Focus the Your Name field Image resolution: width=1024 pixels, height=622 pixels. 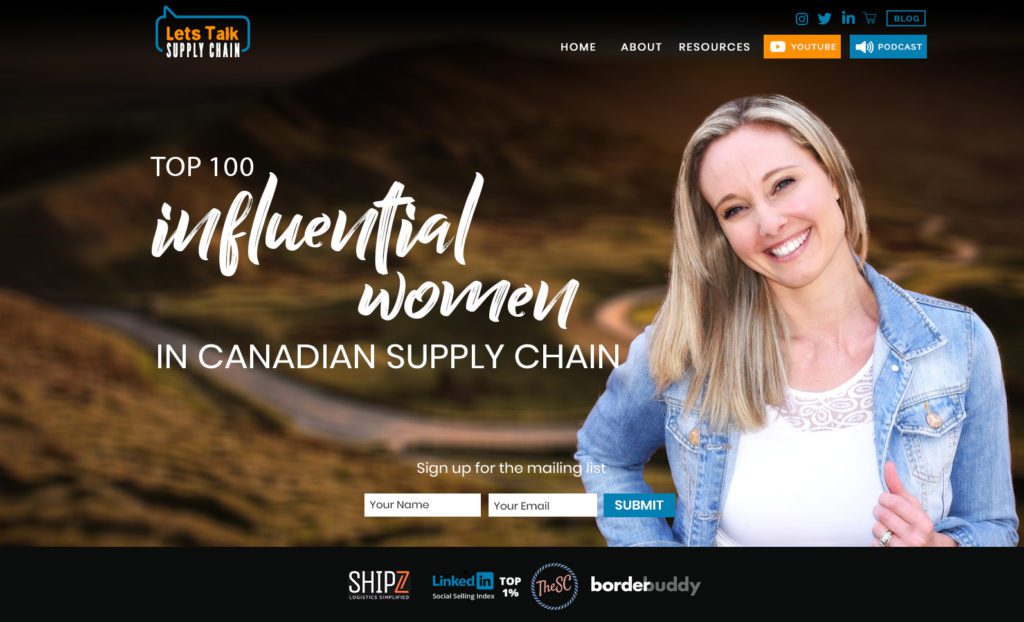[x=423, y=505]
